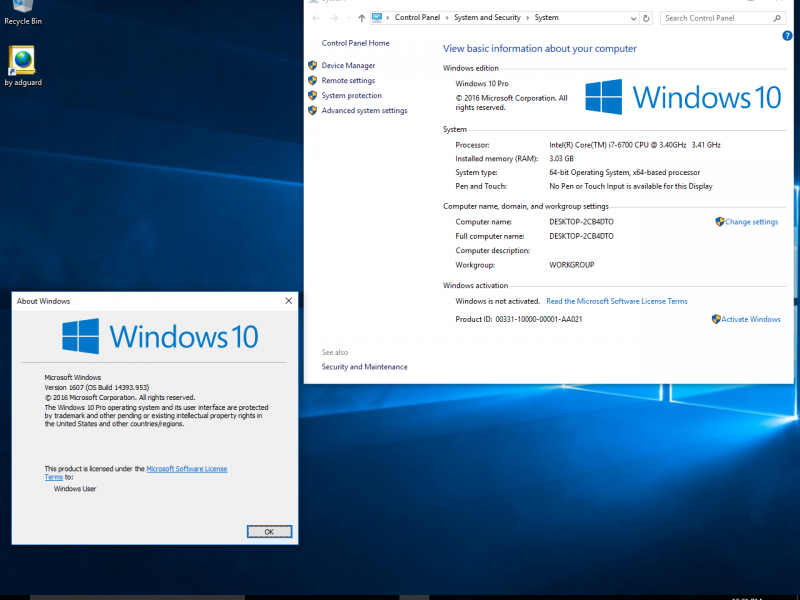
Task: Open the recent locations dropdown arrow
Action: (x=349, y=18)
